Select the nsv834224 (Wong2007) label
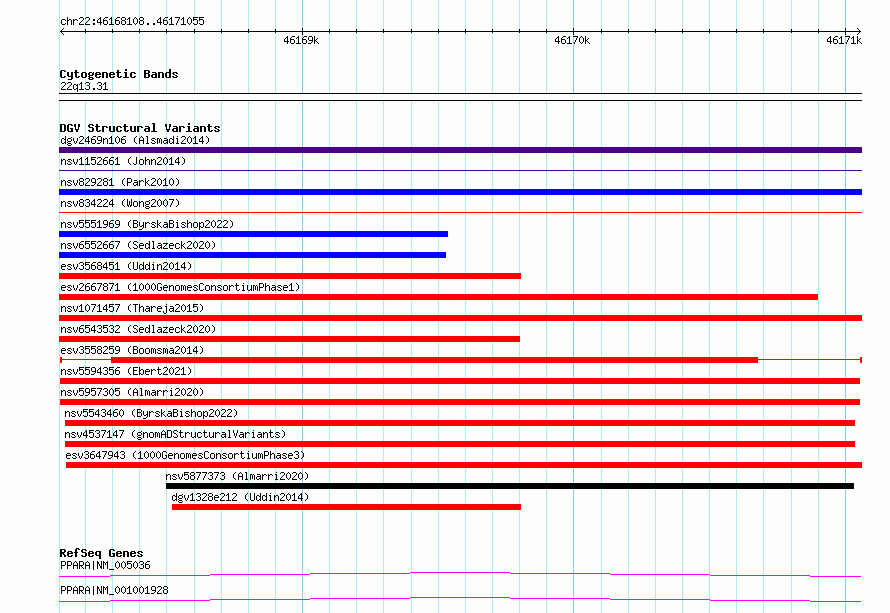This screenshot has height=613, width=890. point(120,203)
